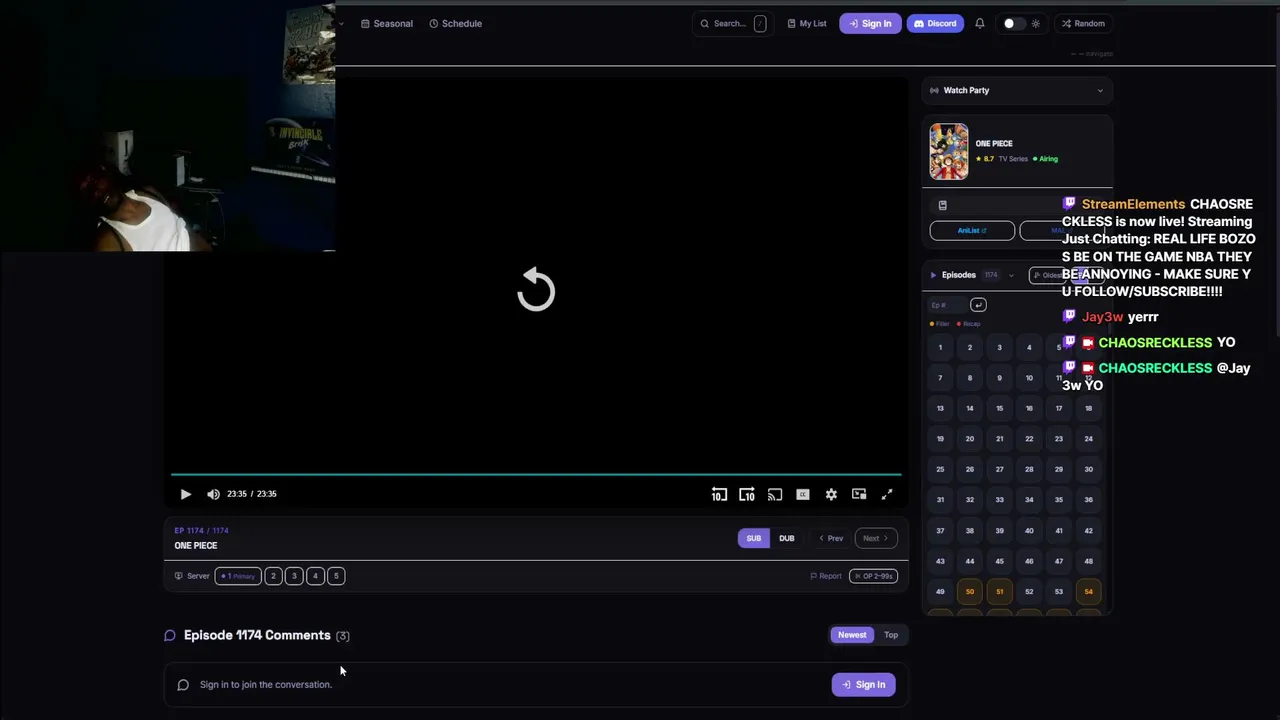
Task: Toggle dark/light theme switch
Action: [1014, 23]
